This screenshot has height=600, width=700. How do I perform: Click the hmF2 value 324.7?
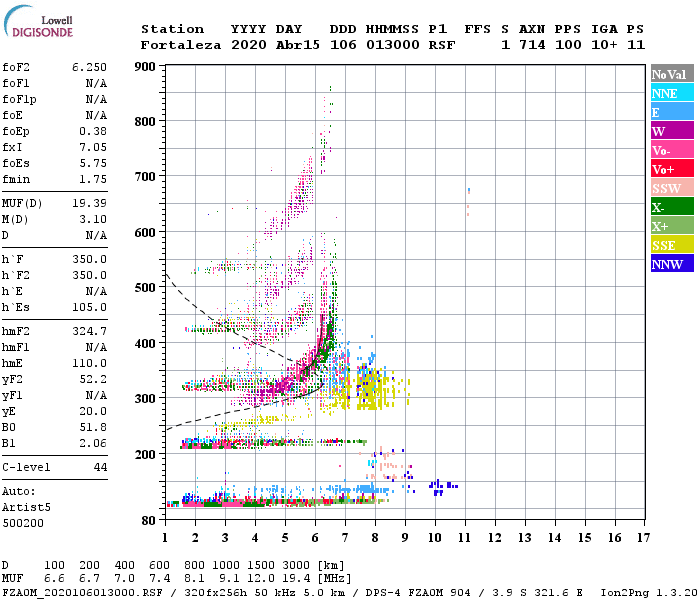pyautogui.click(x=89, y=331)
